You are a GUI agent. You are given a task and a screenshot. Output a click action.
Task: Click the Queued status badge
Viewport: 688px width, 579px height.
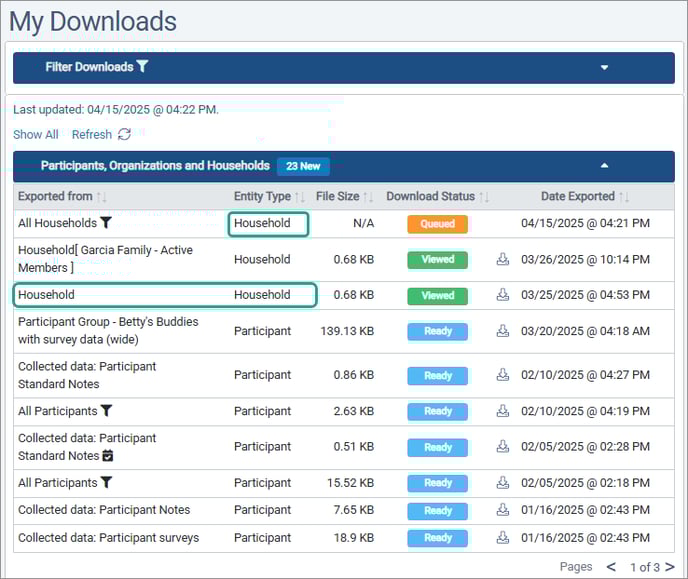(x=437, y=224)
